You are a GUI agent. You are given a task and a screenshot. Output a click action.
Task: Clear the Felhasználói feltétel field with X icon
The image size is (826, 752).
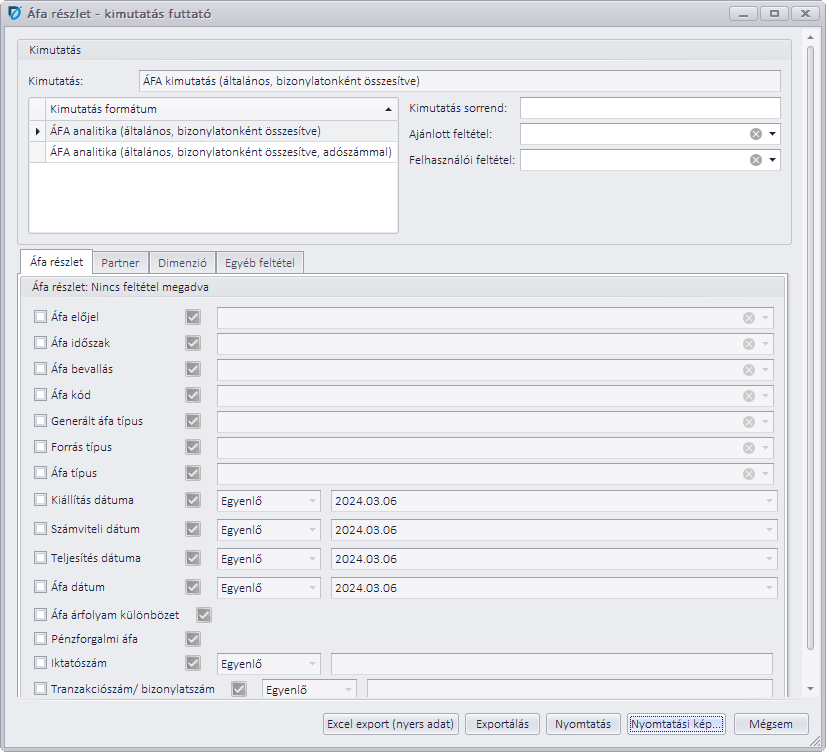tap(756, 160)
